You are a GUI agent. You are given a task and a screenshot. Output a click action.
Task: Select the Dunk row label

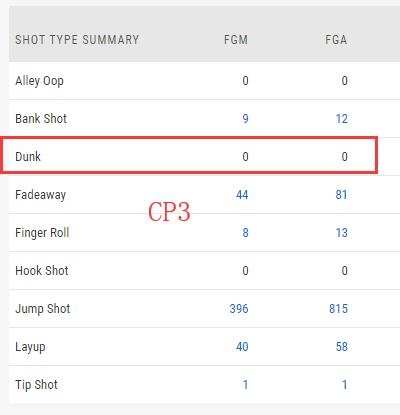click(x=28, y=157)
